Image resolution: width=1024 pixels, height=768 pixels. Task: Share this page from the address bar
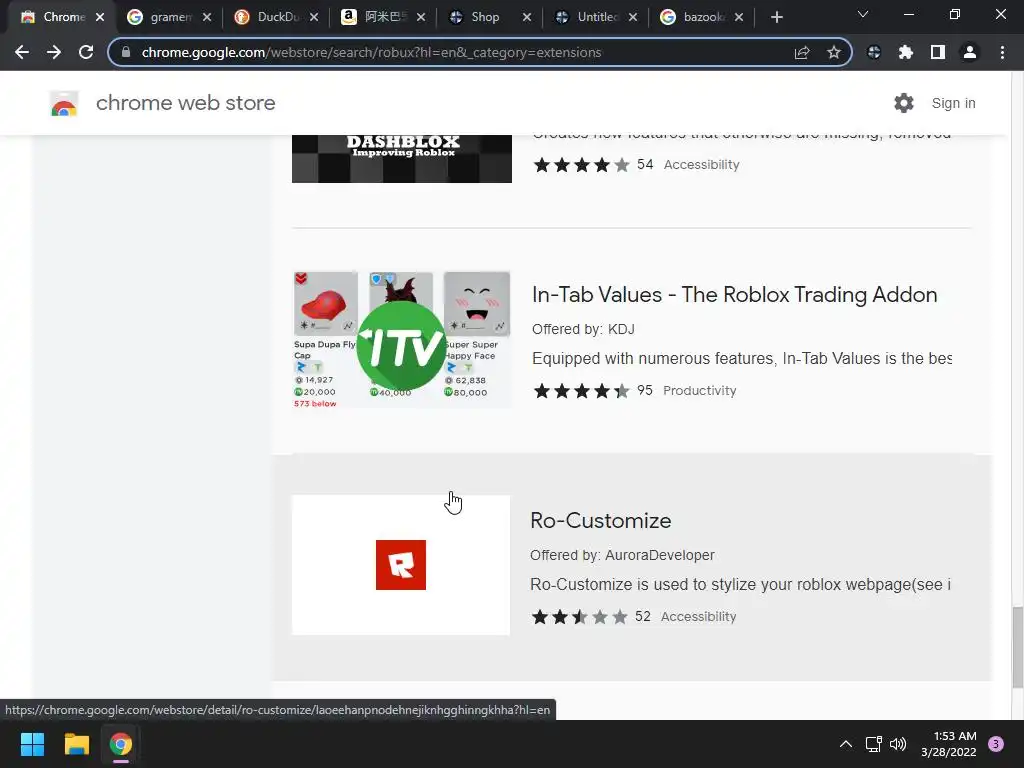point(802,52)
